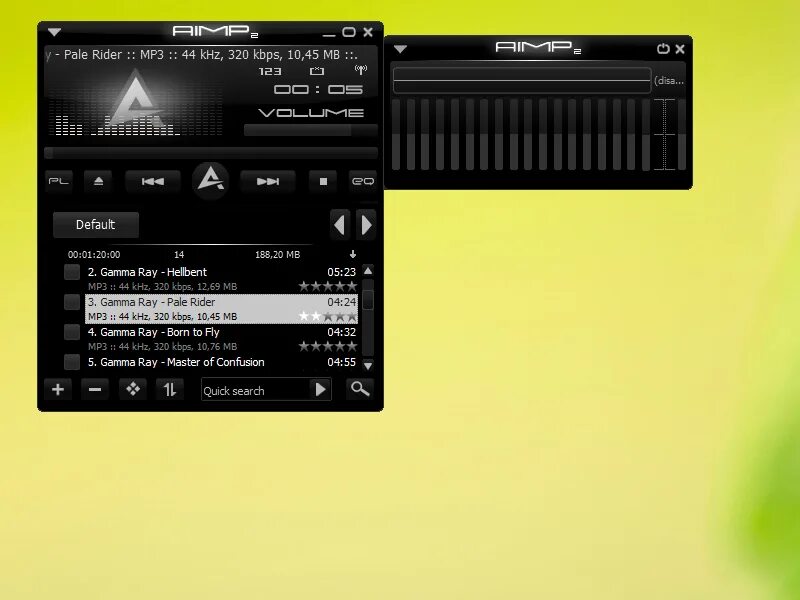Viewport: 800px width, 600px height.
Task: Skip to the previous track
Action: coord(153,181)
